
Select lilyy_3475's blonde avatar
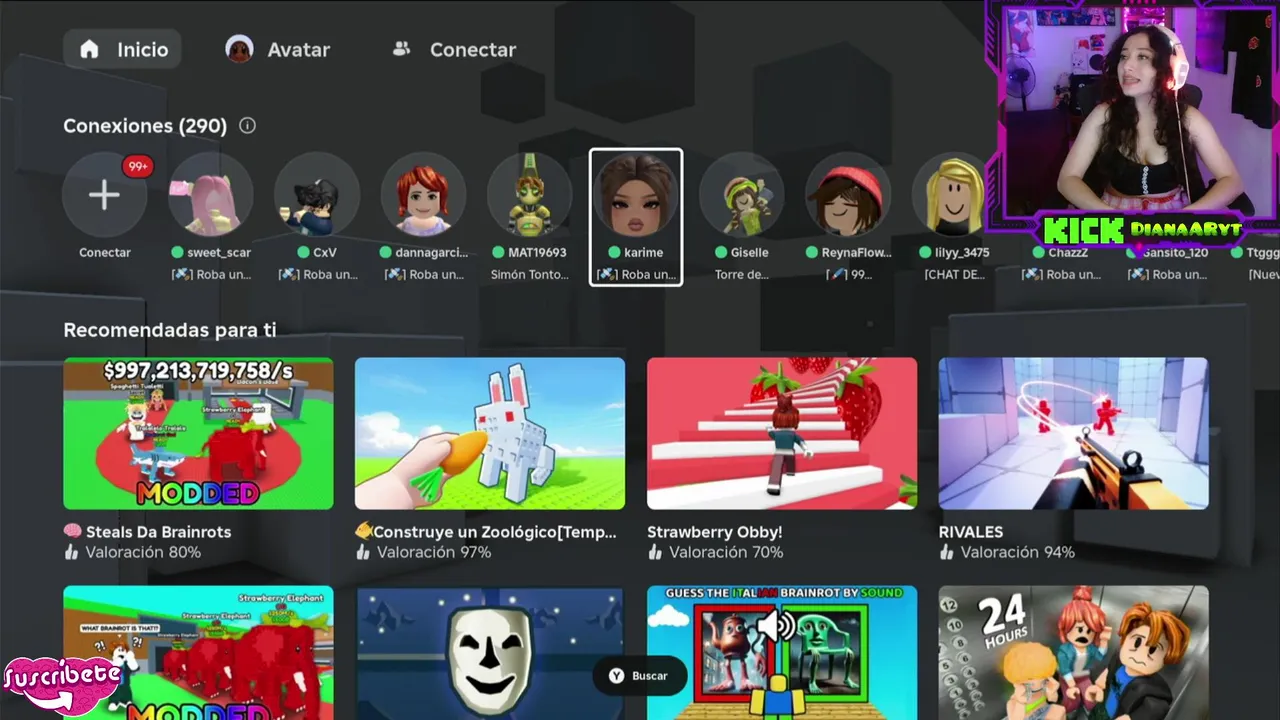(x=953, y=195)
